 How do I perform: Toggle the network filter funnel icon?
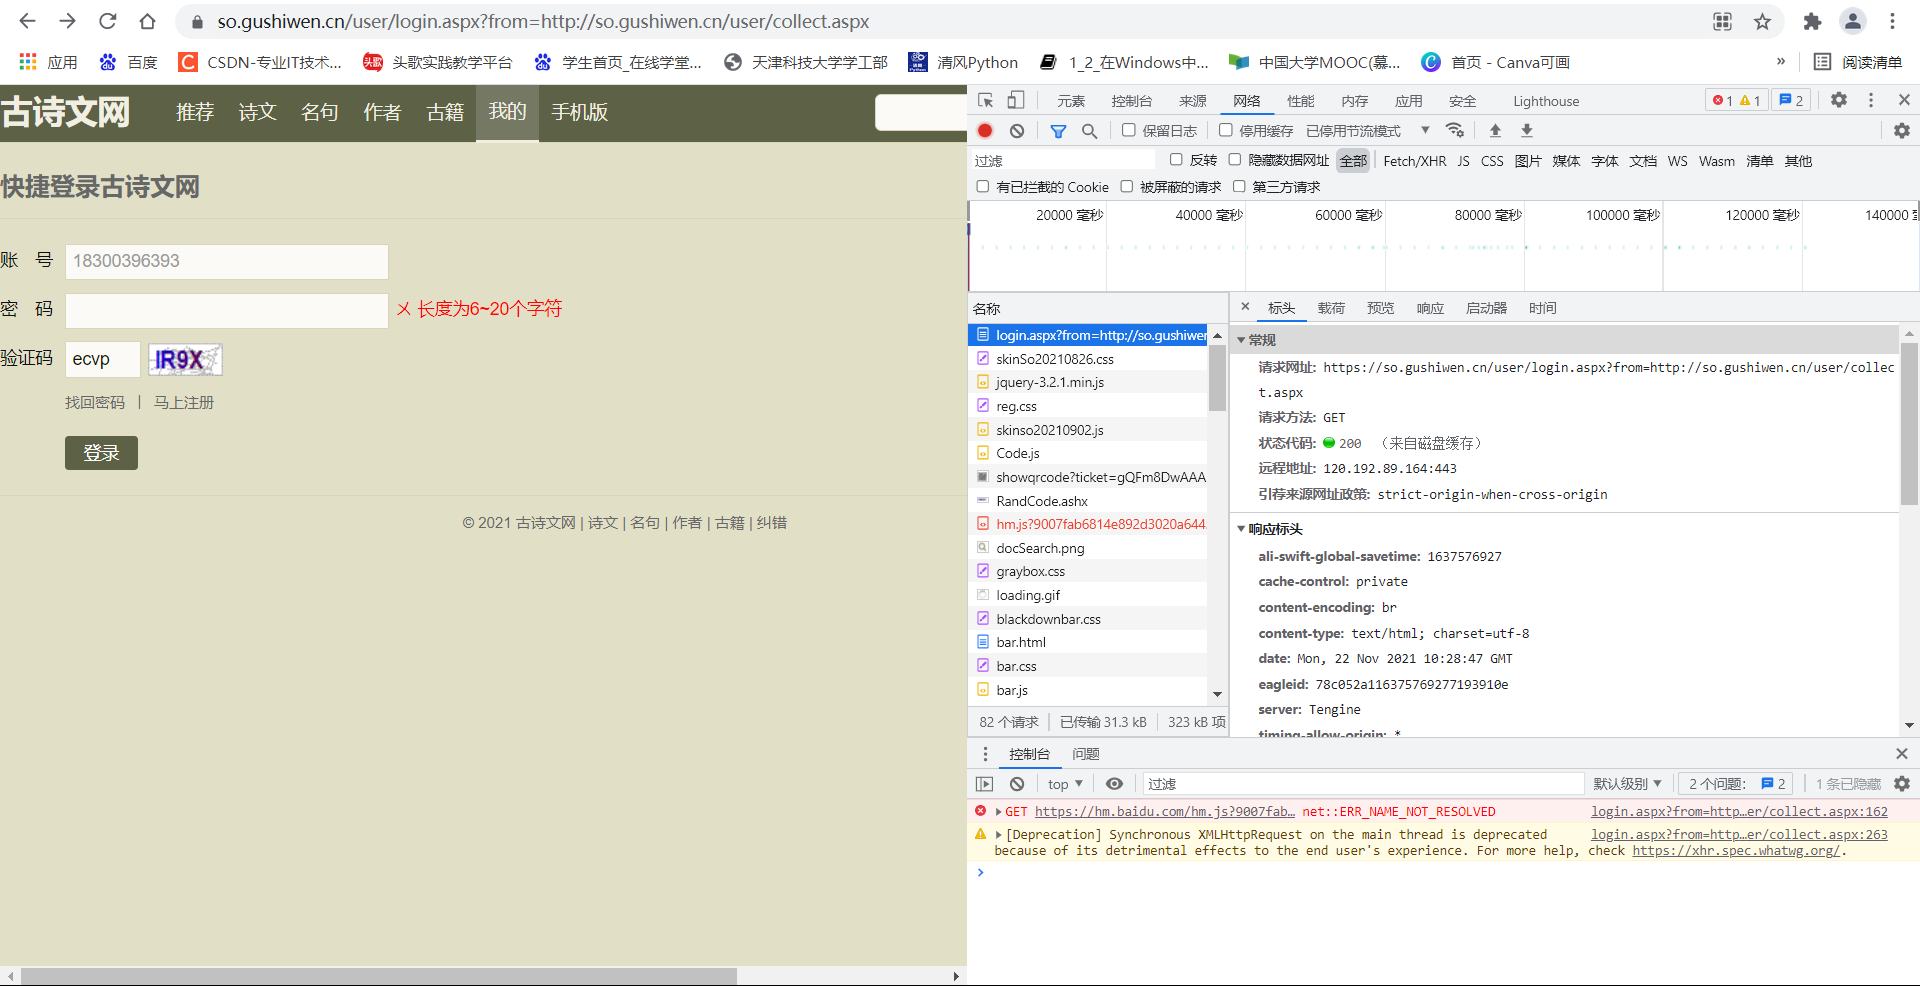click(1058, 131)
